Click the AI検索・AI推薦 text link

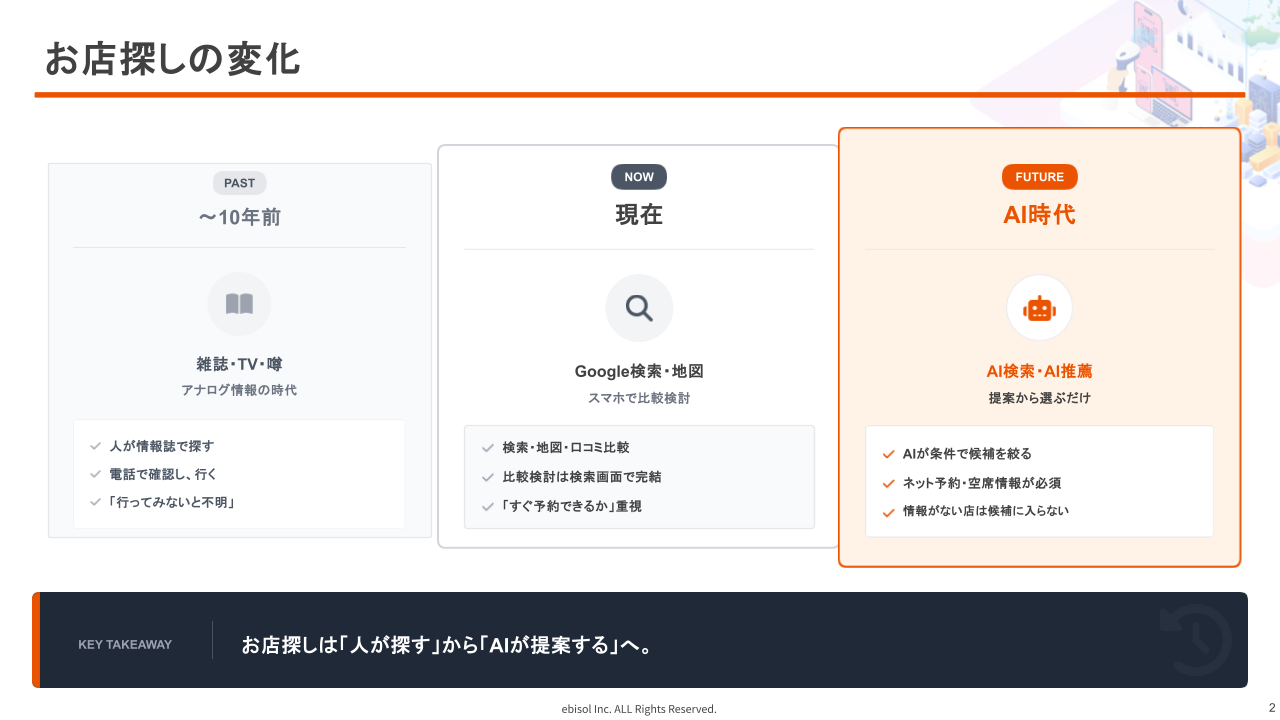1039,370
